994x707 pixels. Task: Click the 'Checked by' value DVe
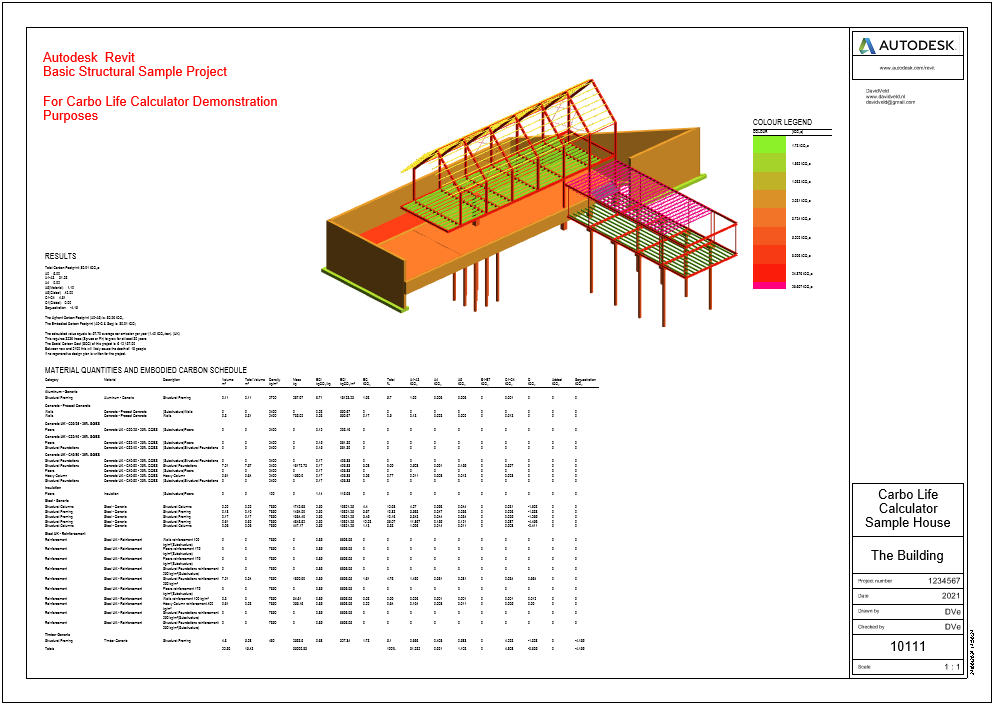pos(952,627)
